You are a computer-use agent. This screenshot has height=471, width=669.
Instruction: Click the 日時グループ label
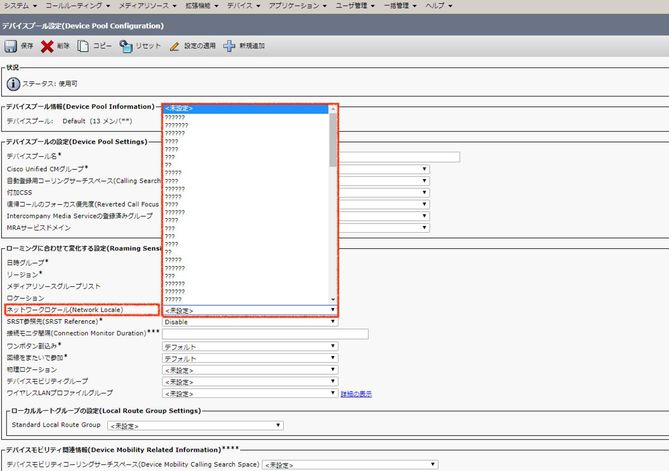click(x=26, y=263)
